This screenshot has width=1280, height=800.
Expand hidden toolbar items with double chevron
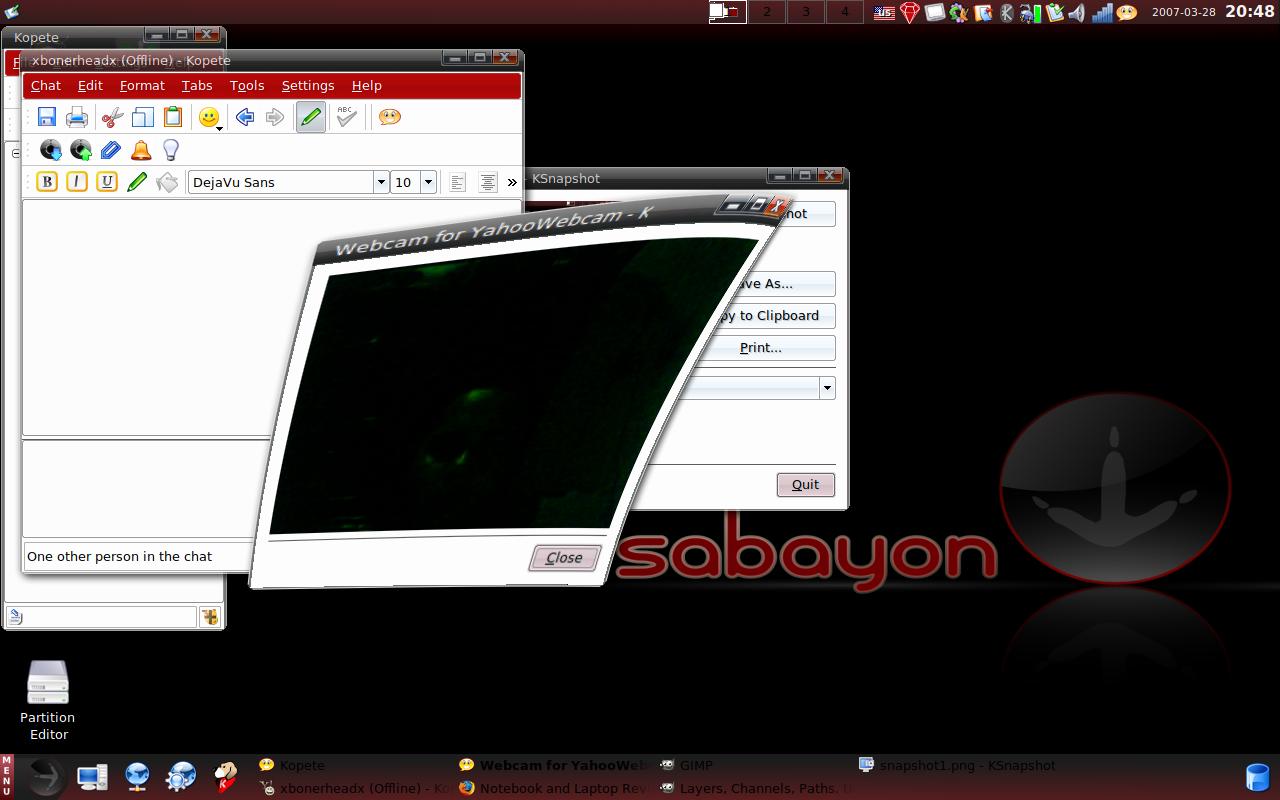(512, 182)
